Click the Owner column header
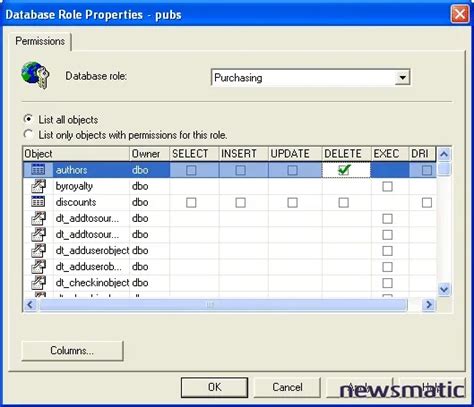This screenshot has width=474, height=407. (149, 154)
